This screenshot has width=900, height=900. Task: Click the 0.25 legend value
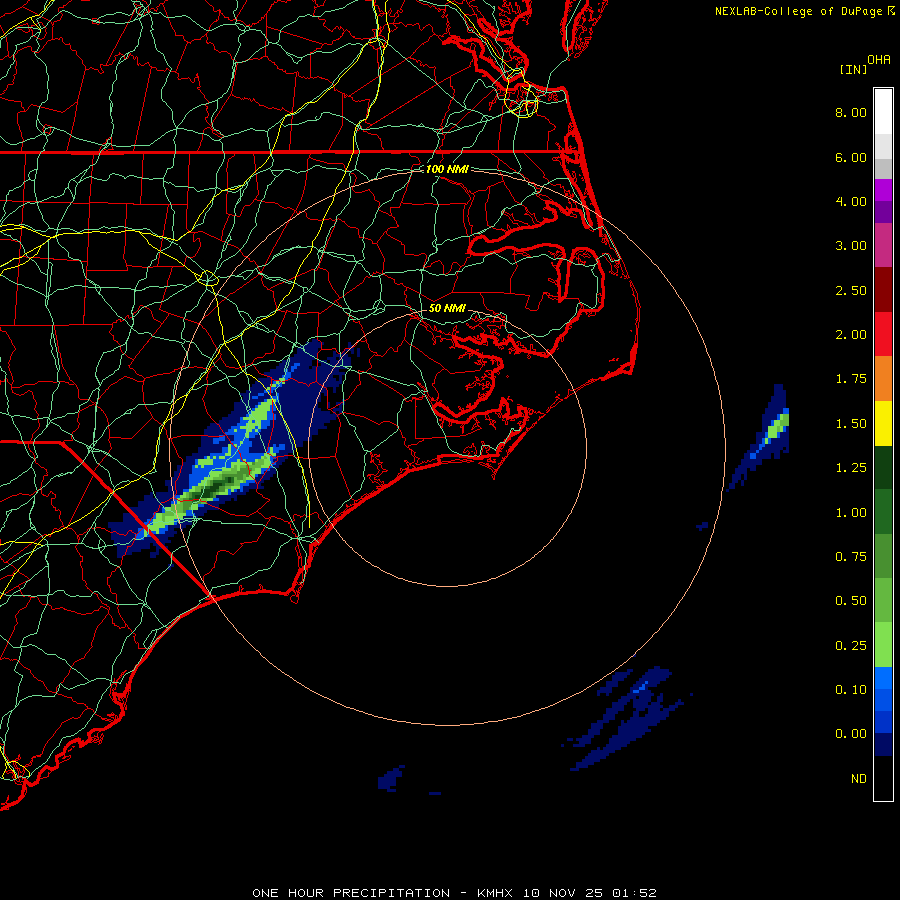pyautogui.click(x=851, y=646)
